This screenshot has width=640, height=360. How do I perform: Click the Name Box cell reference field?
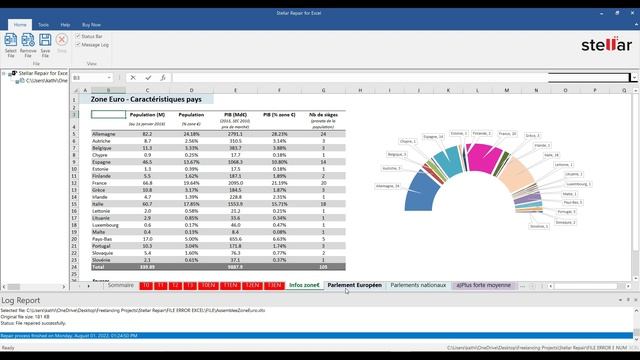(89, 78)
